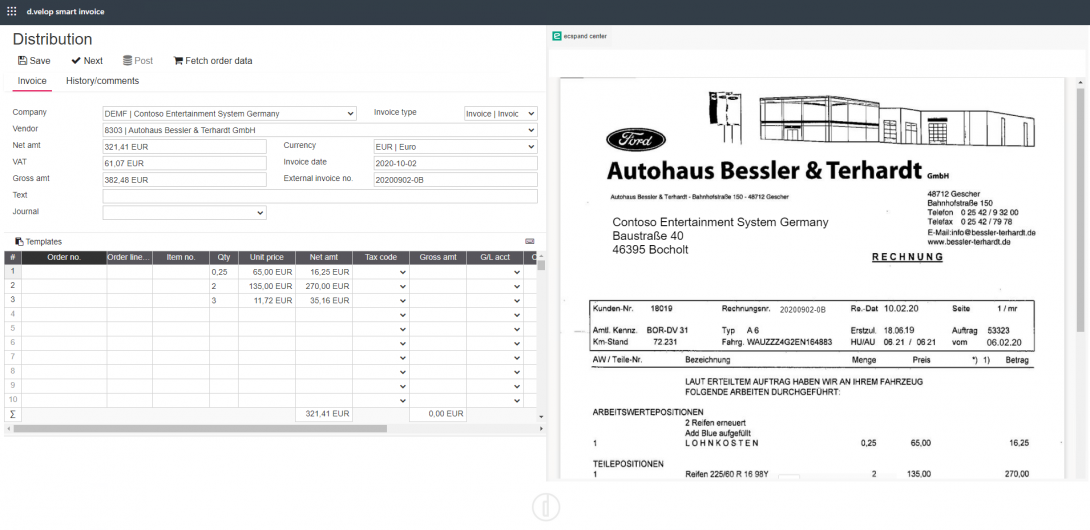Viewport: 1090px width, 530px height.
Task: Click the 321,41 EUR sum total cell
Action: pyautogui.click(x=324, y=414)
